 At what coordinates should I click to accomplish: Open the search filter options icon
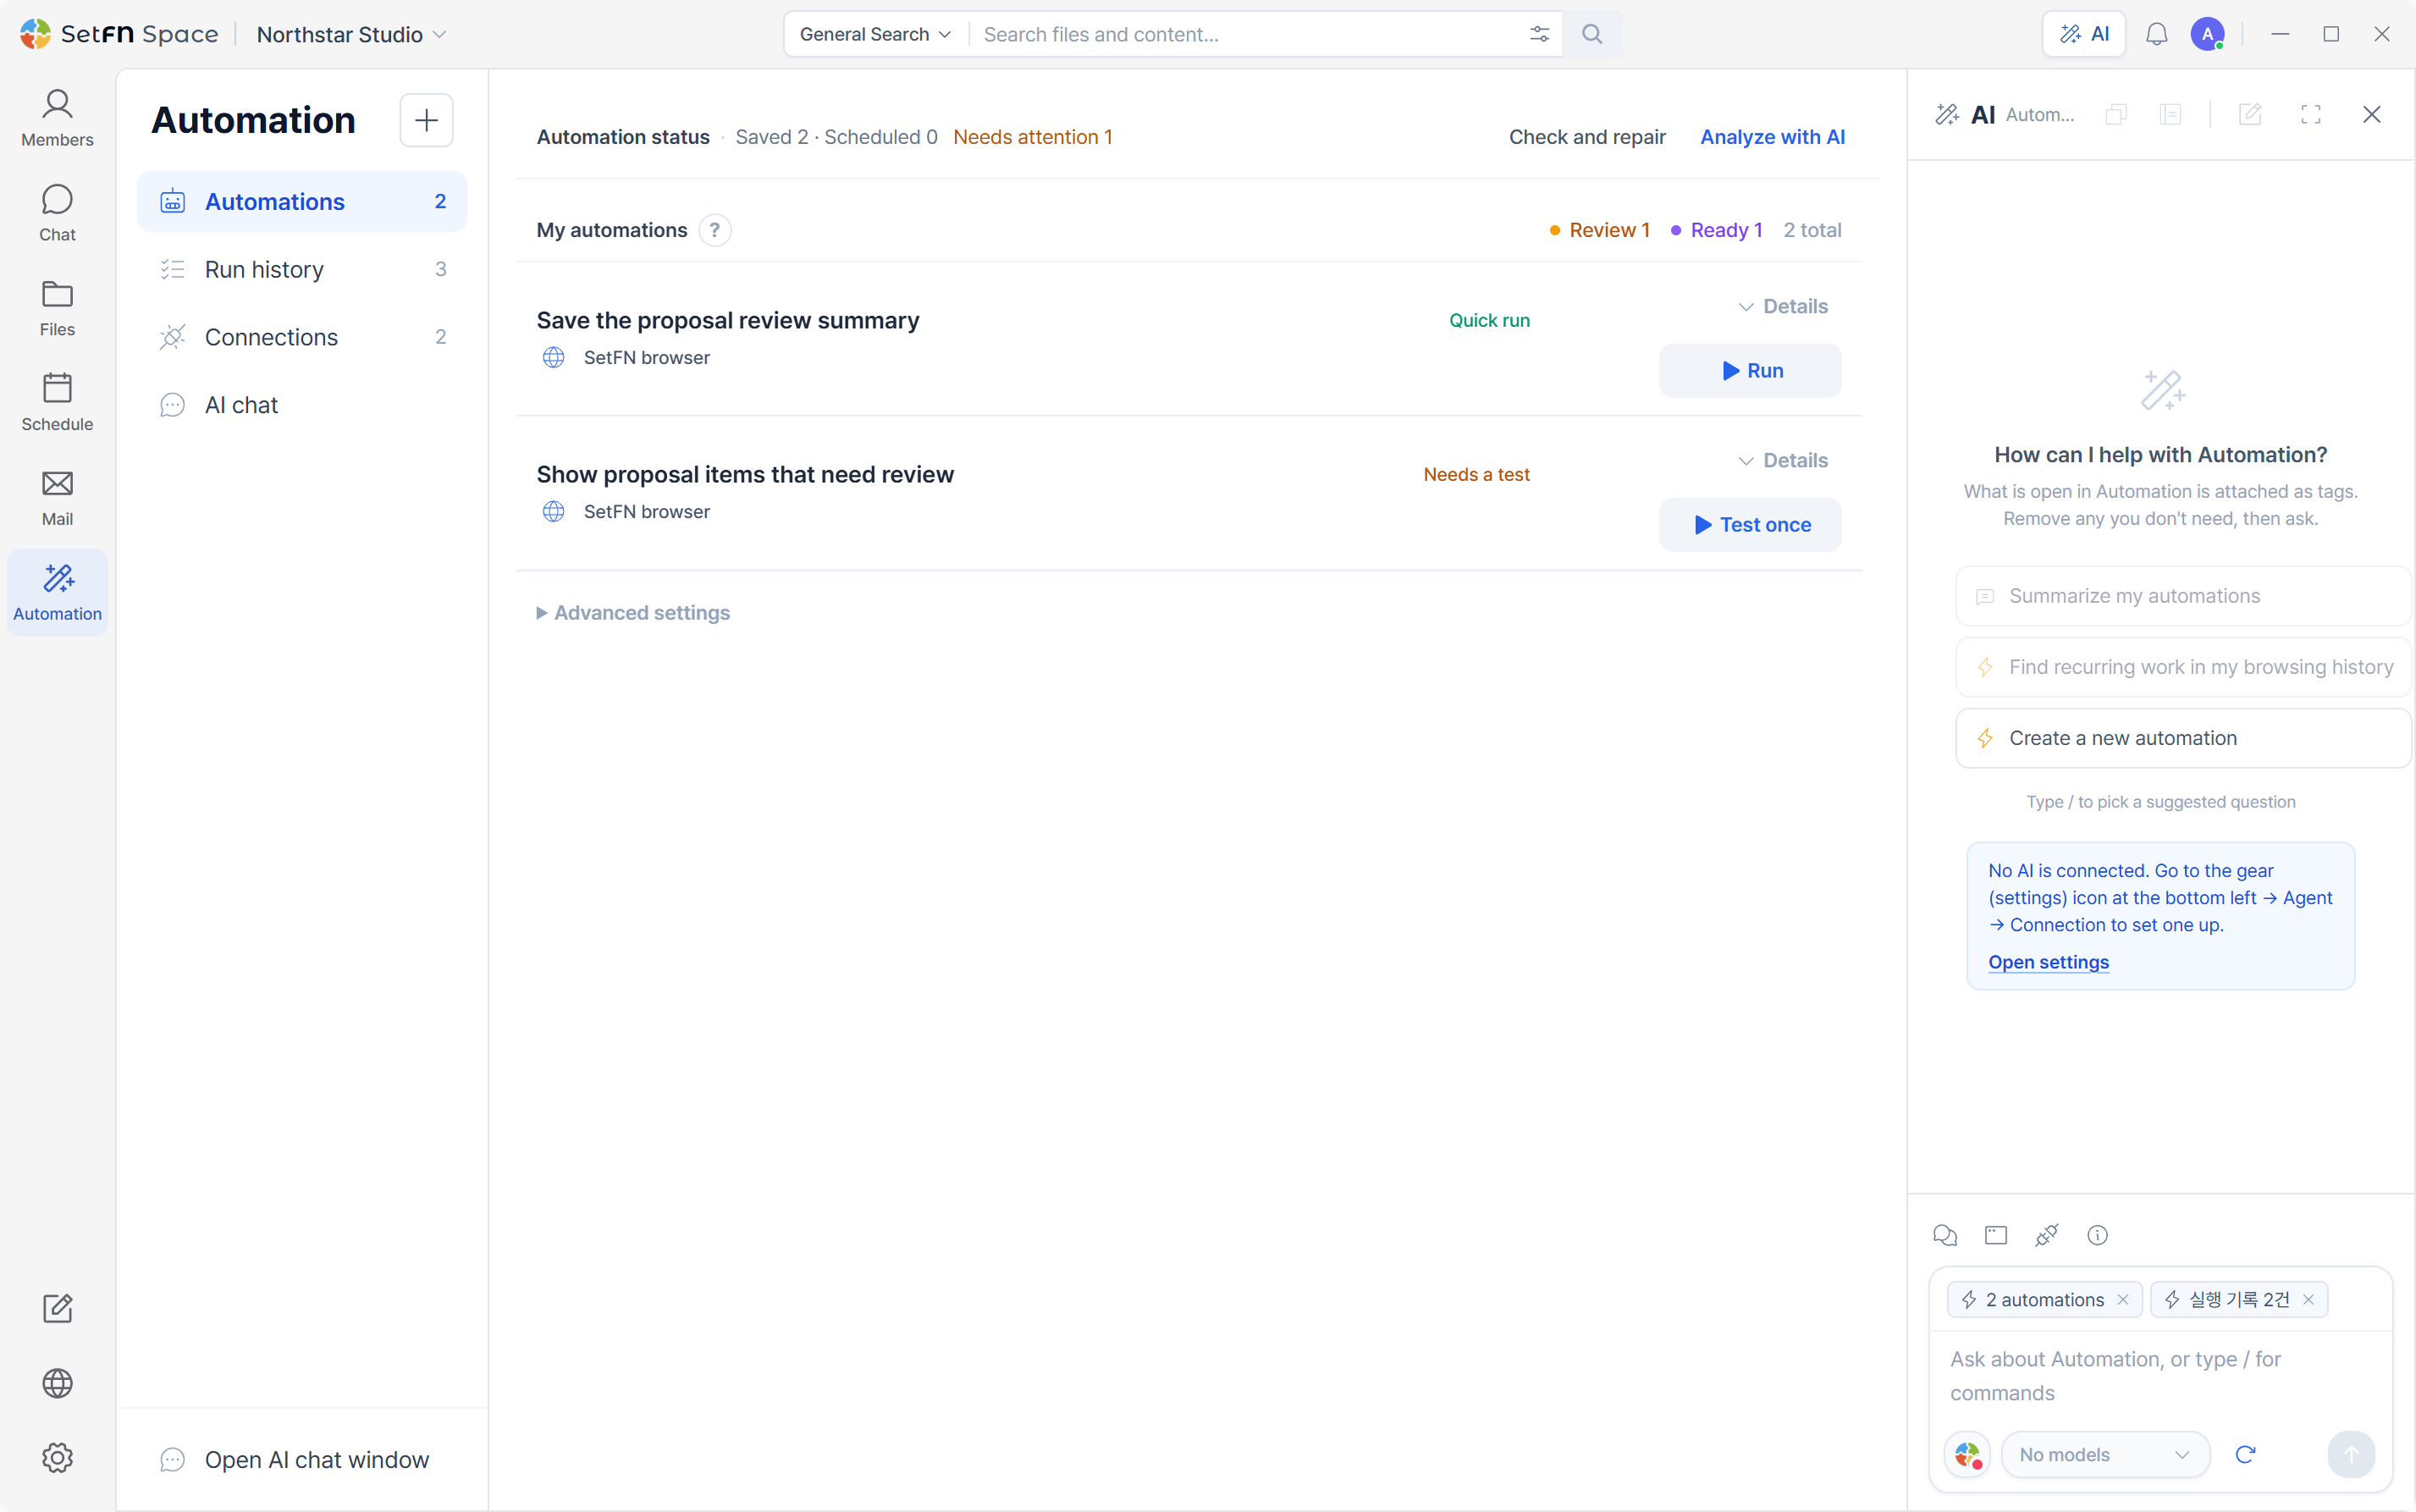[1539, 34]
